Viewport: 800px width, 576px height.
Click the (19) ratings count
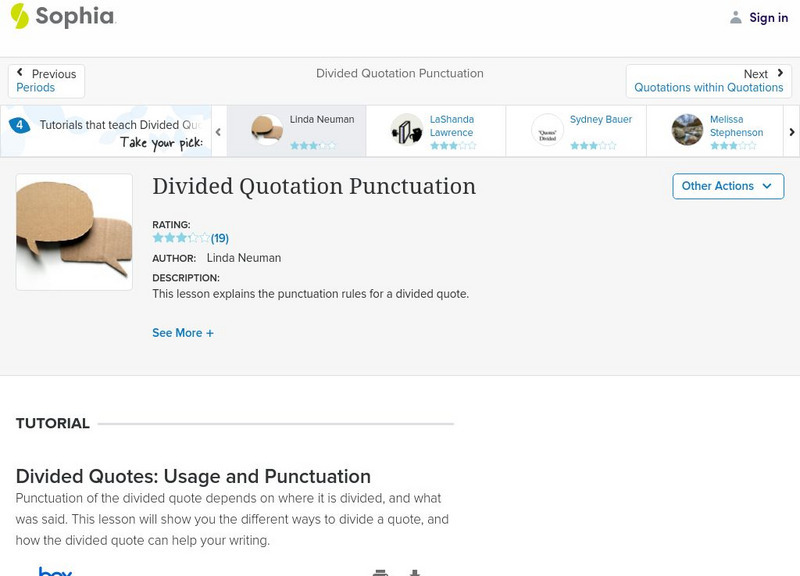coord(220,238)
